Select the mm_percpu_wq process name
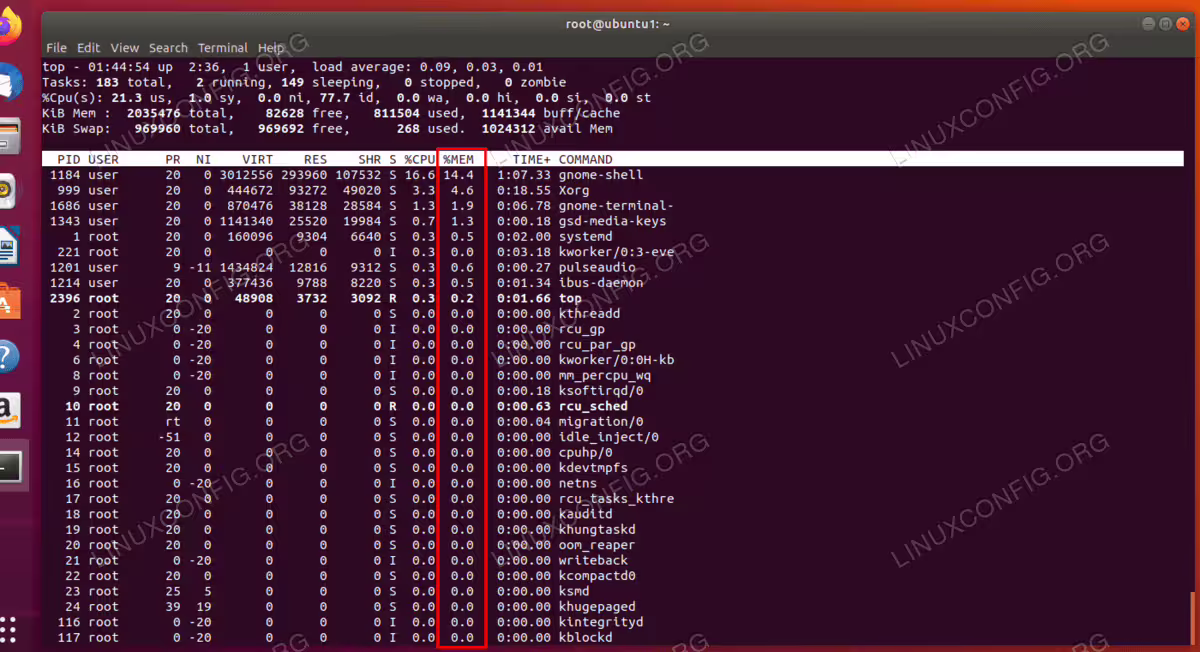This screenshot has height=652, width=1200. pyautogui.click(x=605, y=375)
